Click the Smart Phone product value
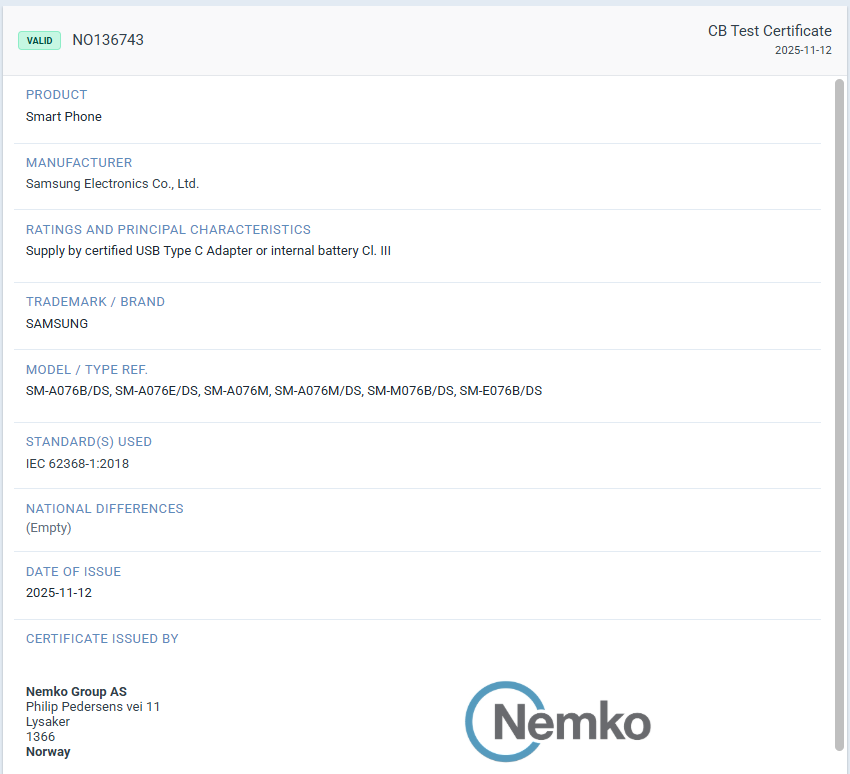 coord(63,116)
